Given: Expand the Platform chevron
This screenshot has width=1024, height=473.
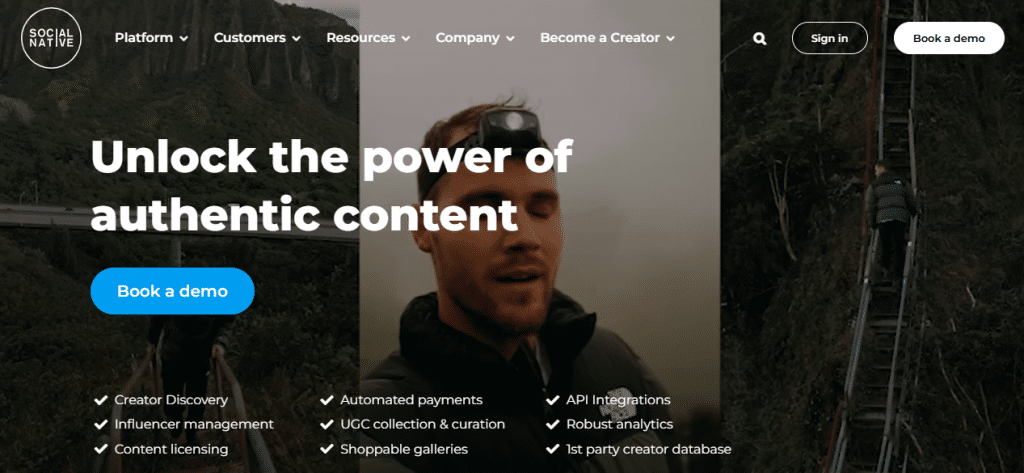Looking at the screenshot, I should [184, 39].
